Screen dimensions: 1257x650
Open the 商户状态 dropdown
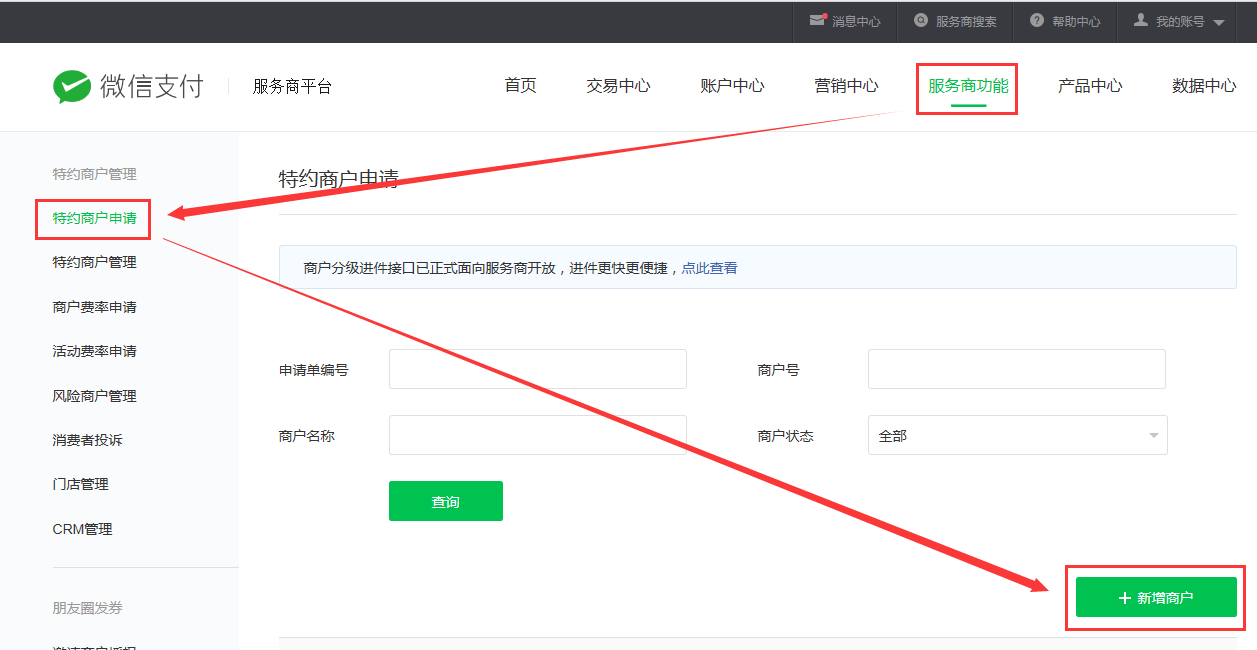point(1017,436)
